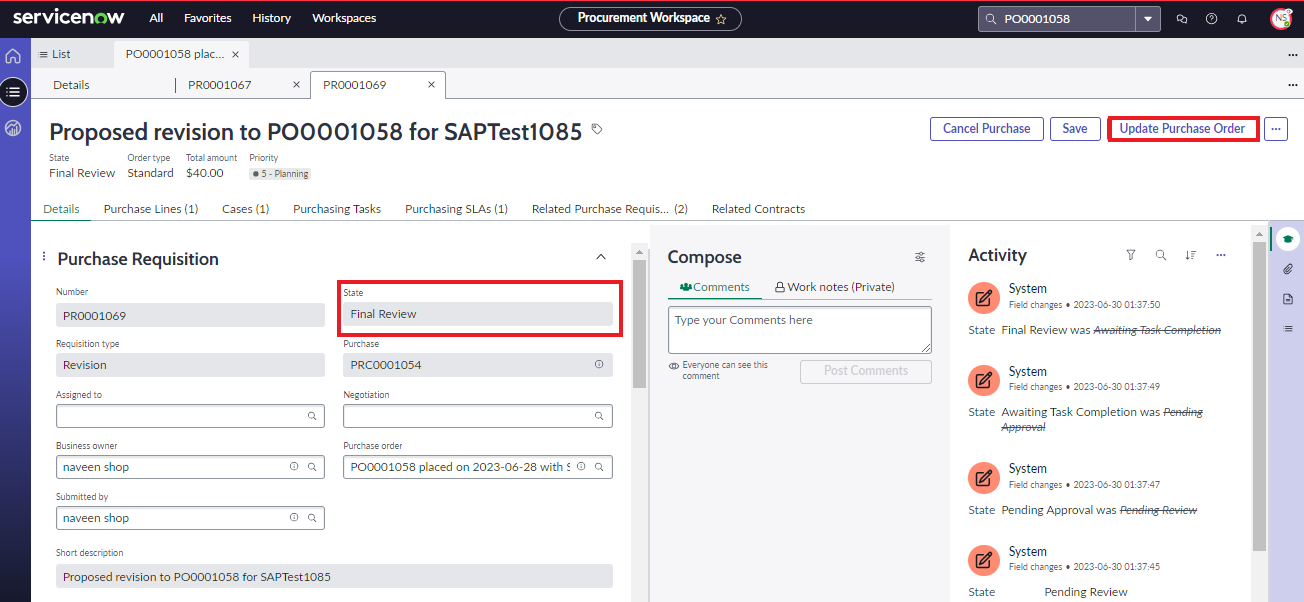
Task: Favorite the Procurement Workspace star
Action: point(721,18)
